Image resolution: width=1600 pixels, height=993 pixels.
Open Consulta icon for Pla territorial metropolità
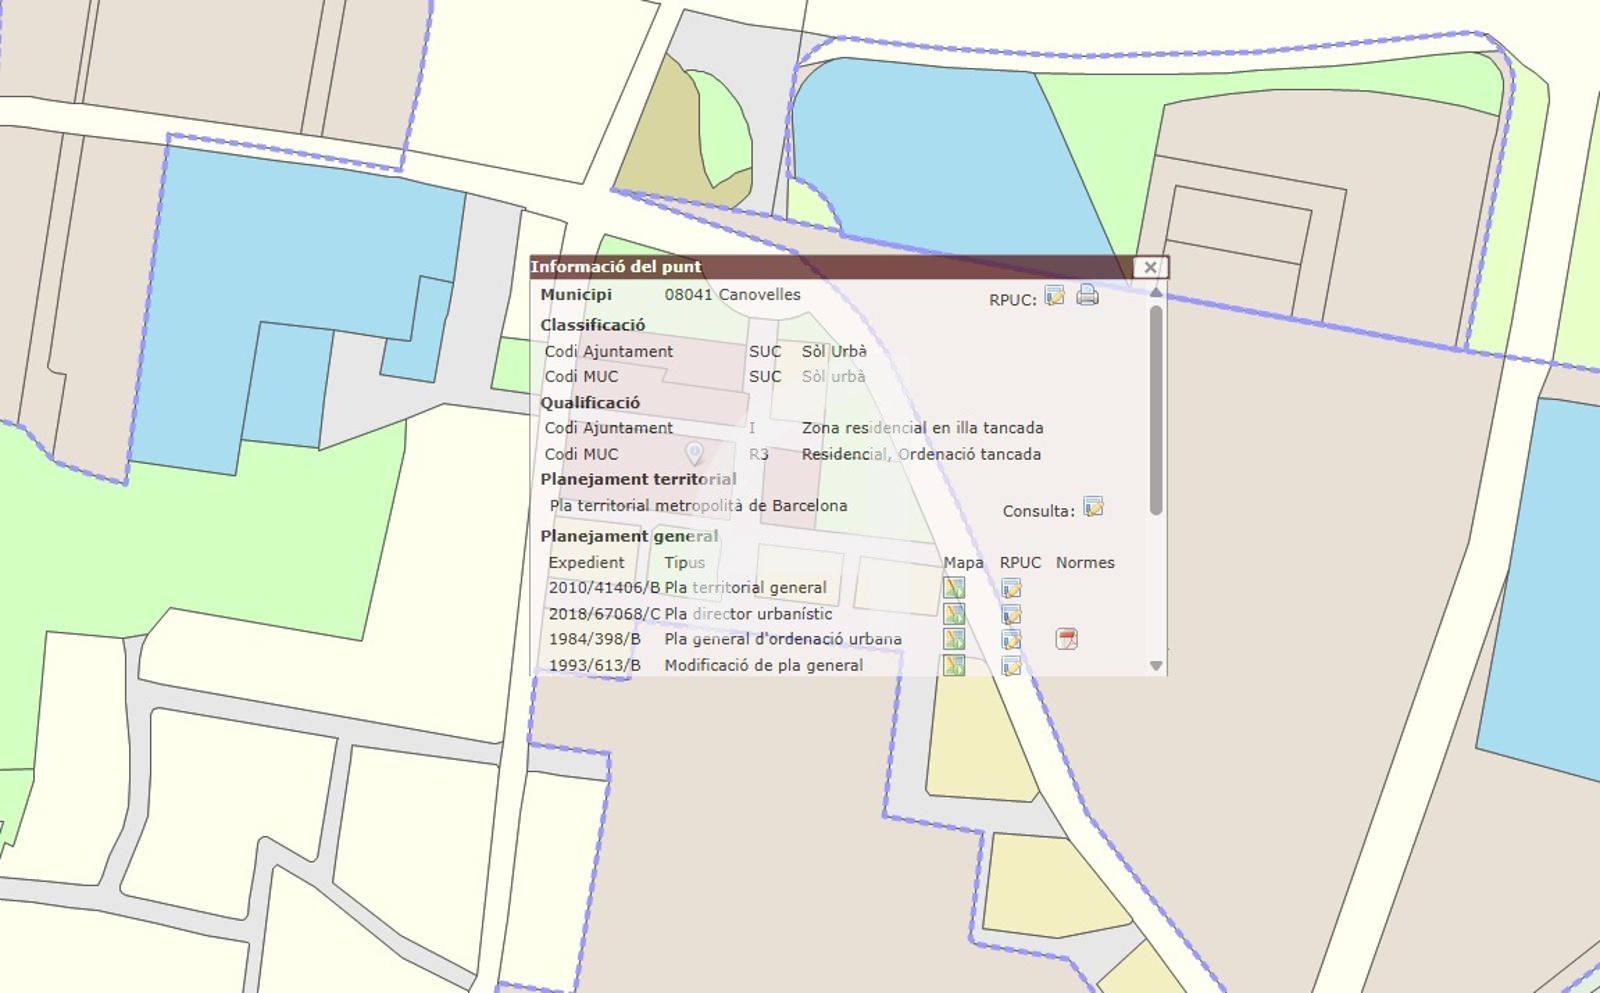(1093, 508)
